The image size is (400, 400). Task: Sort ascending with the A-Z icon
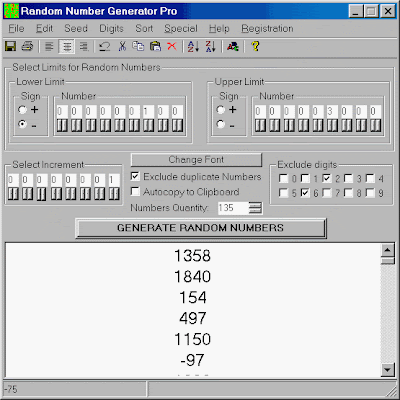tap(193, 46)
